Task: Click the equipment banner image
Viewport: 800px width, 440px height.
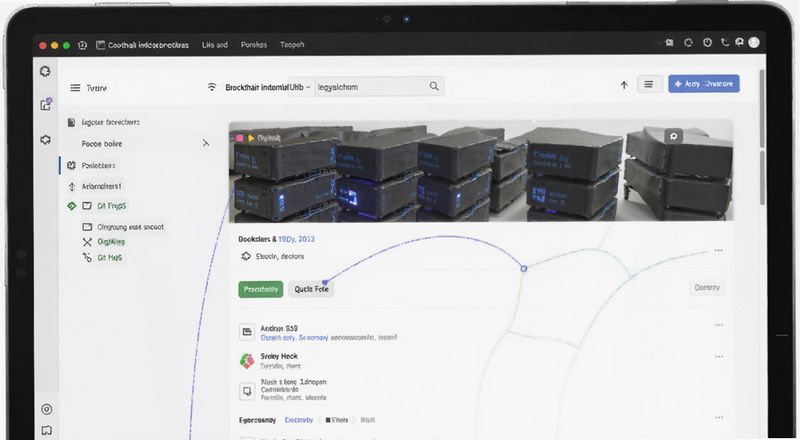Action: click(481, 172)
